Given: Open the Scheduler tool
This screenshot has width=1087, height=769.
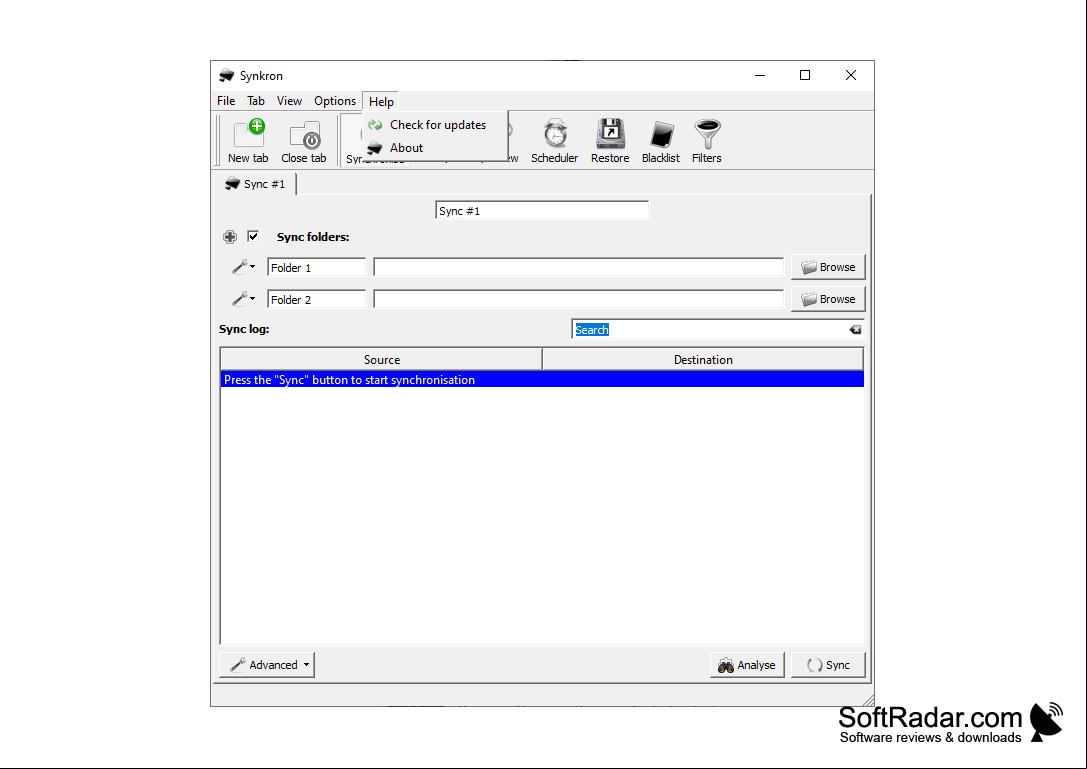Looking at the screenshot, I should click(x=555, y=141).
